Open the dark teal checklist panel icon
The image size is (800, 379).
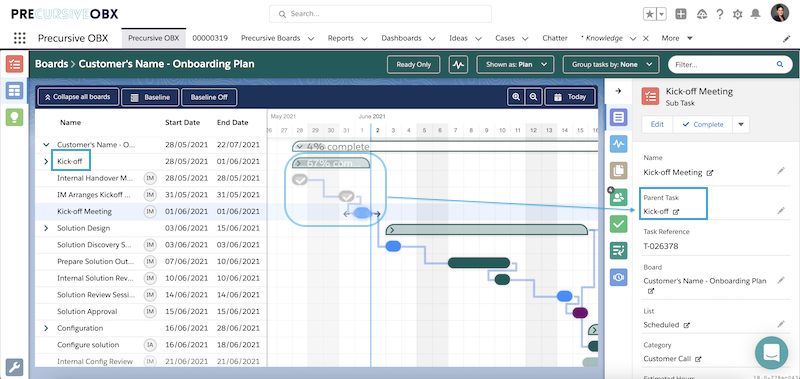618,250
